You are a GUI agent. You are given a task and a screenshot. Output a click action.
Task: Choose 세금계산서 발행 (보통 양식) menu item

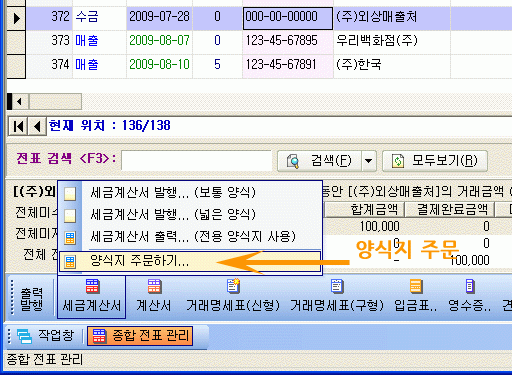190,193
